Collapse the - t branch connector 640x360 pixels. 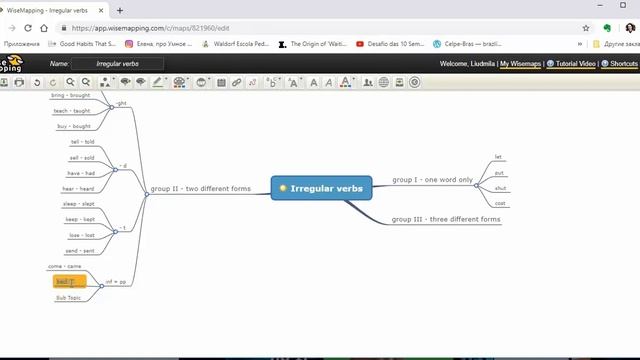click(116, 231)
